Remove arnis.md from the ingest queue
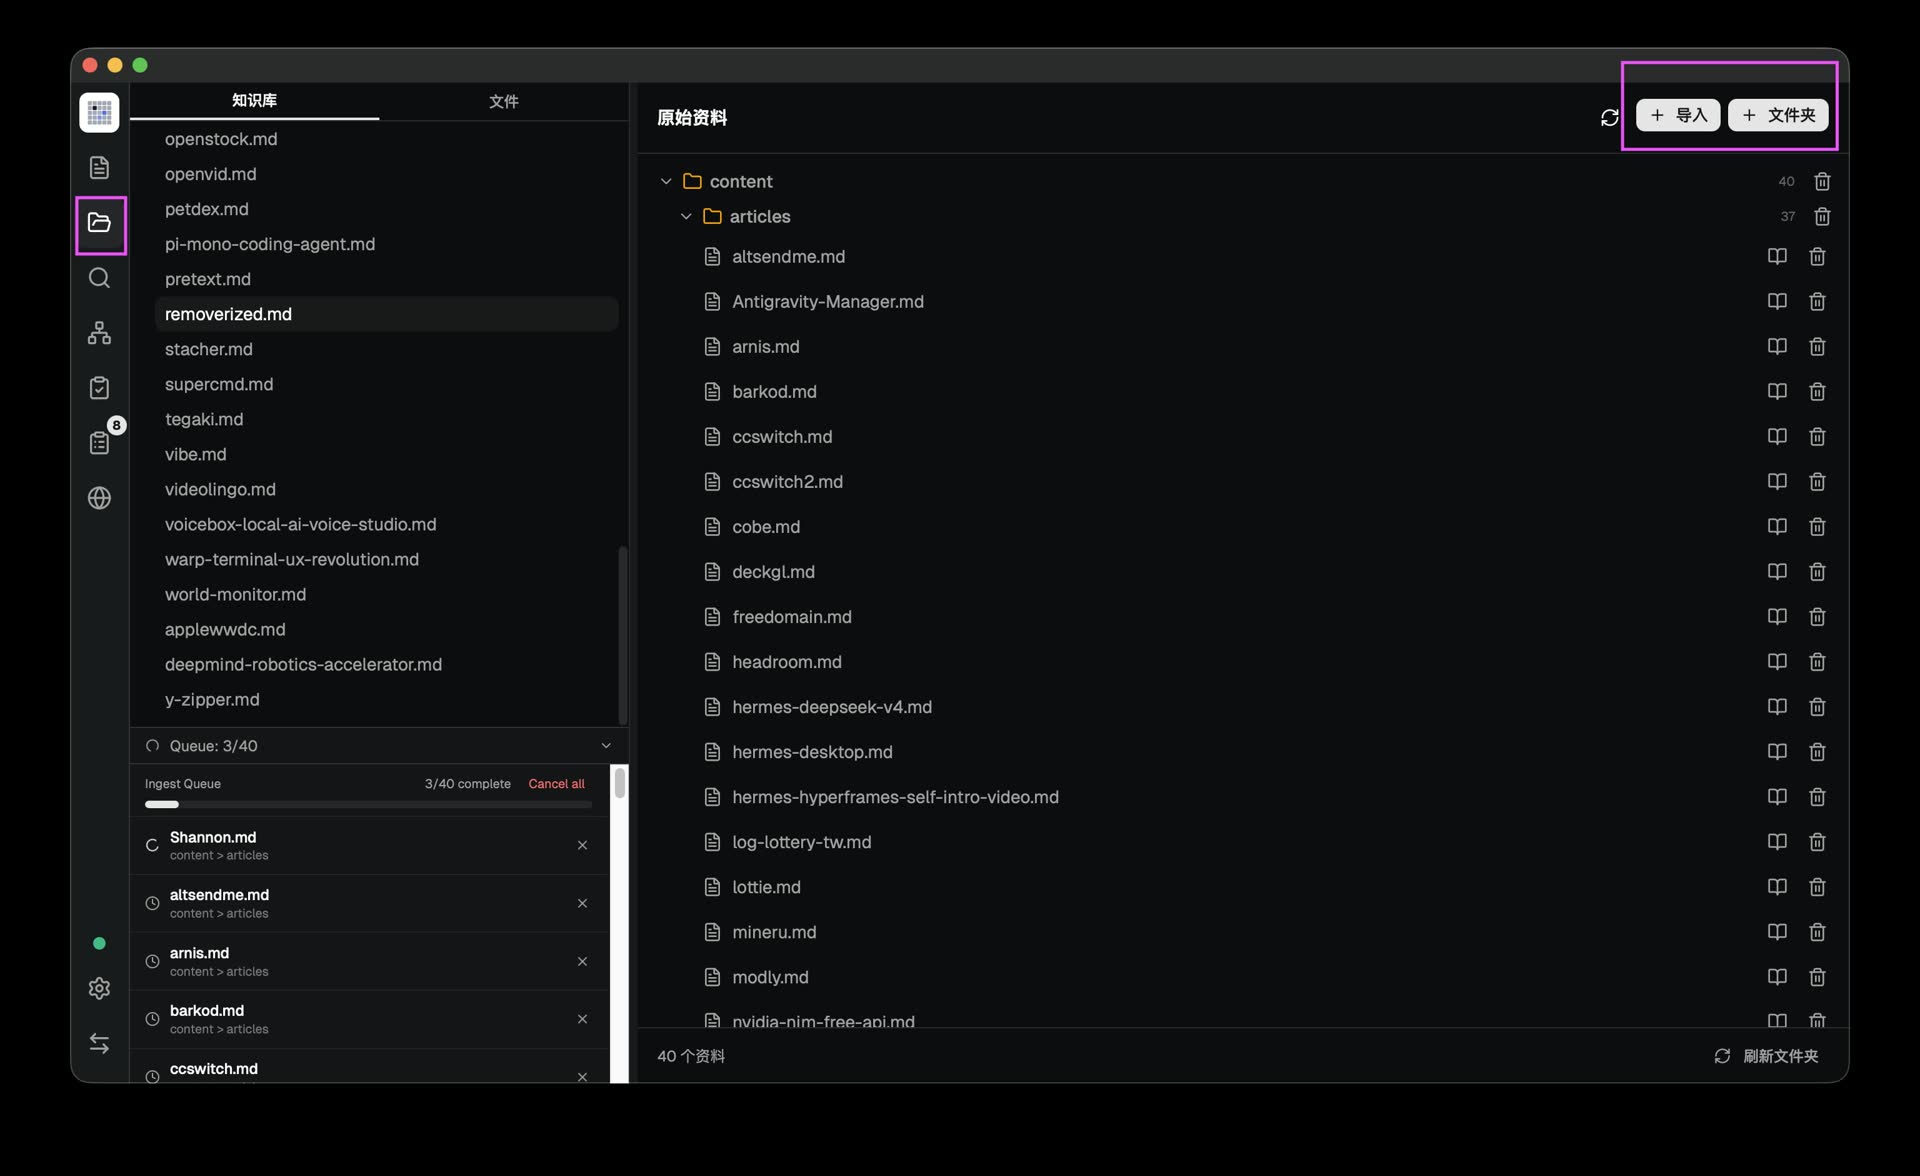Image resolution: width=1920 pixels, height=1176 pixels. tap(582, 961)
